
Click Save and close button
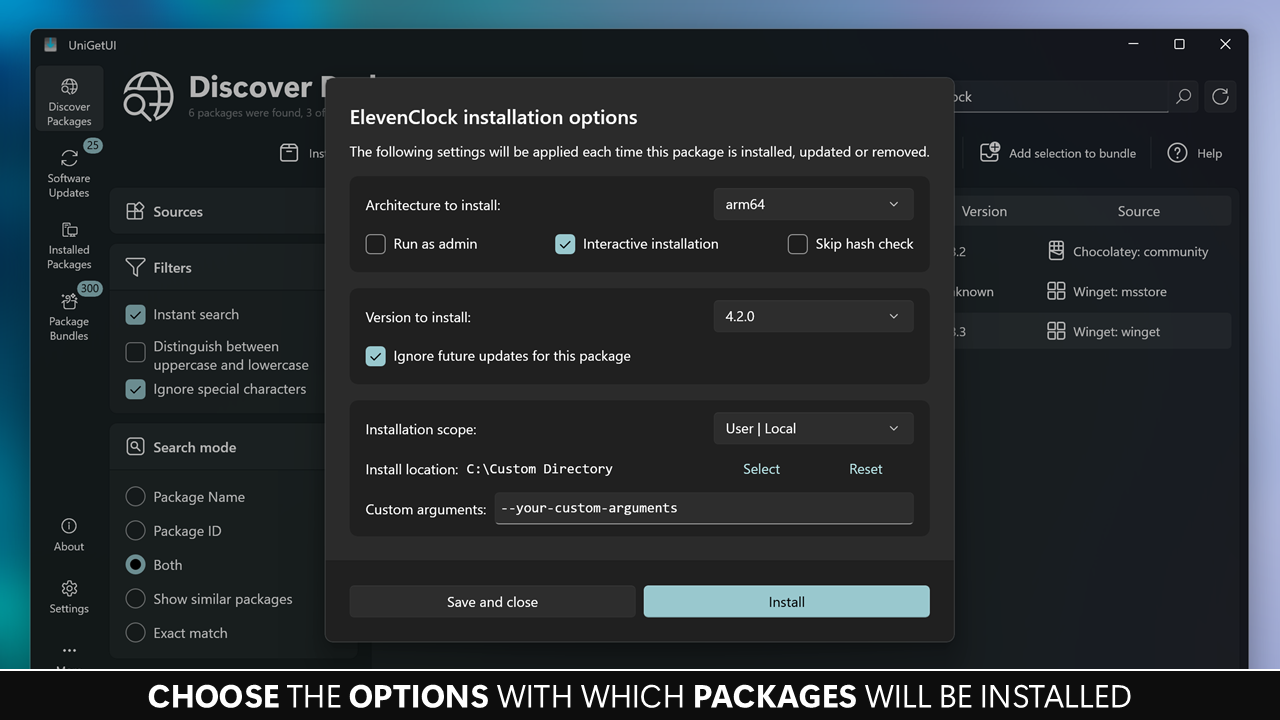click(492, 602)
